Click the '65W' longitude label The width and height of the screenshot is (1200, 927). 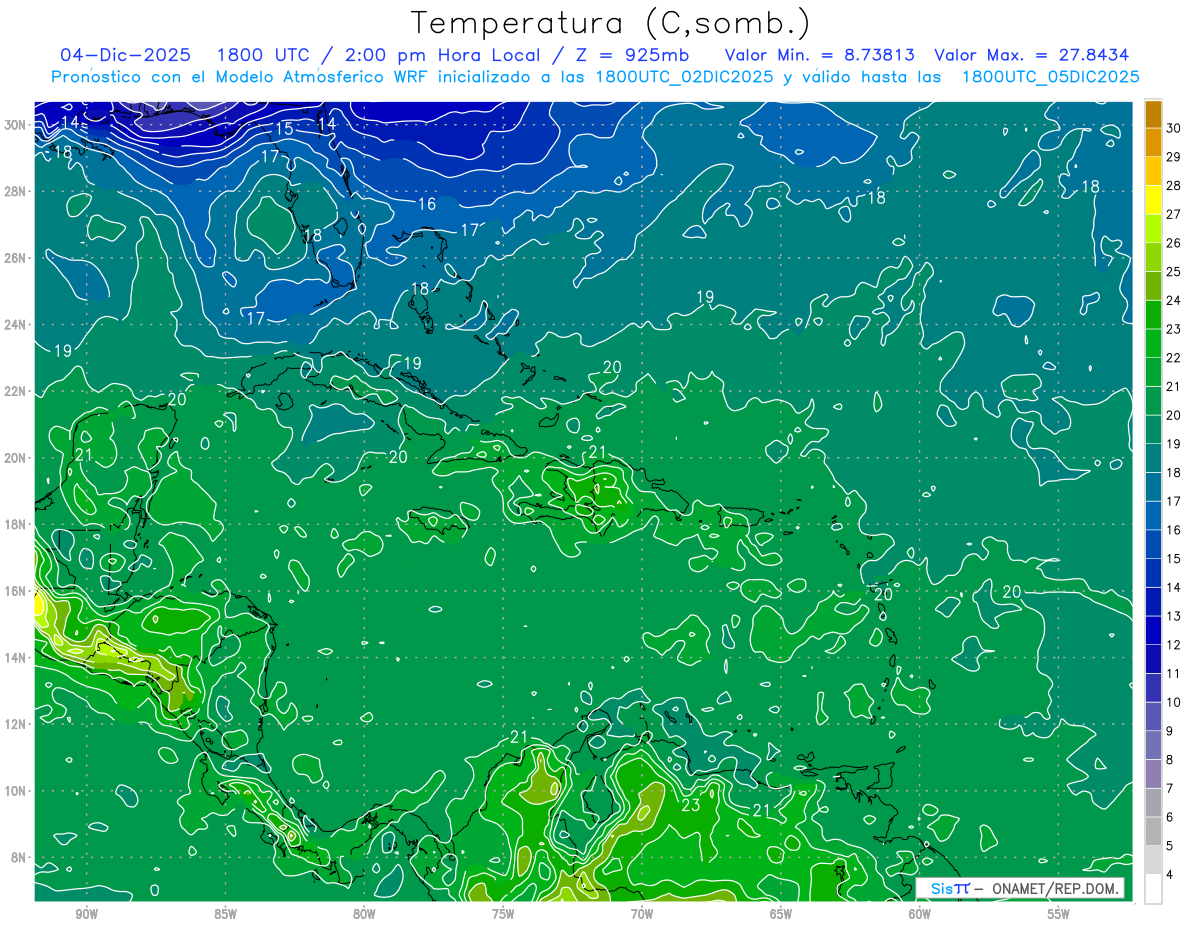click(781, 914)
